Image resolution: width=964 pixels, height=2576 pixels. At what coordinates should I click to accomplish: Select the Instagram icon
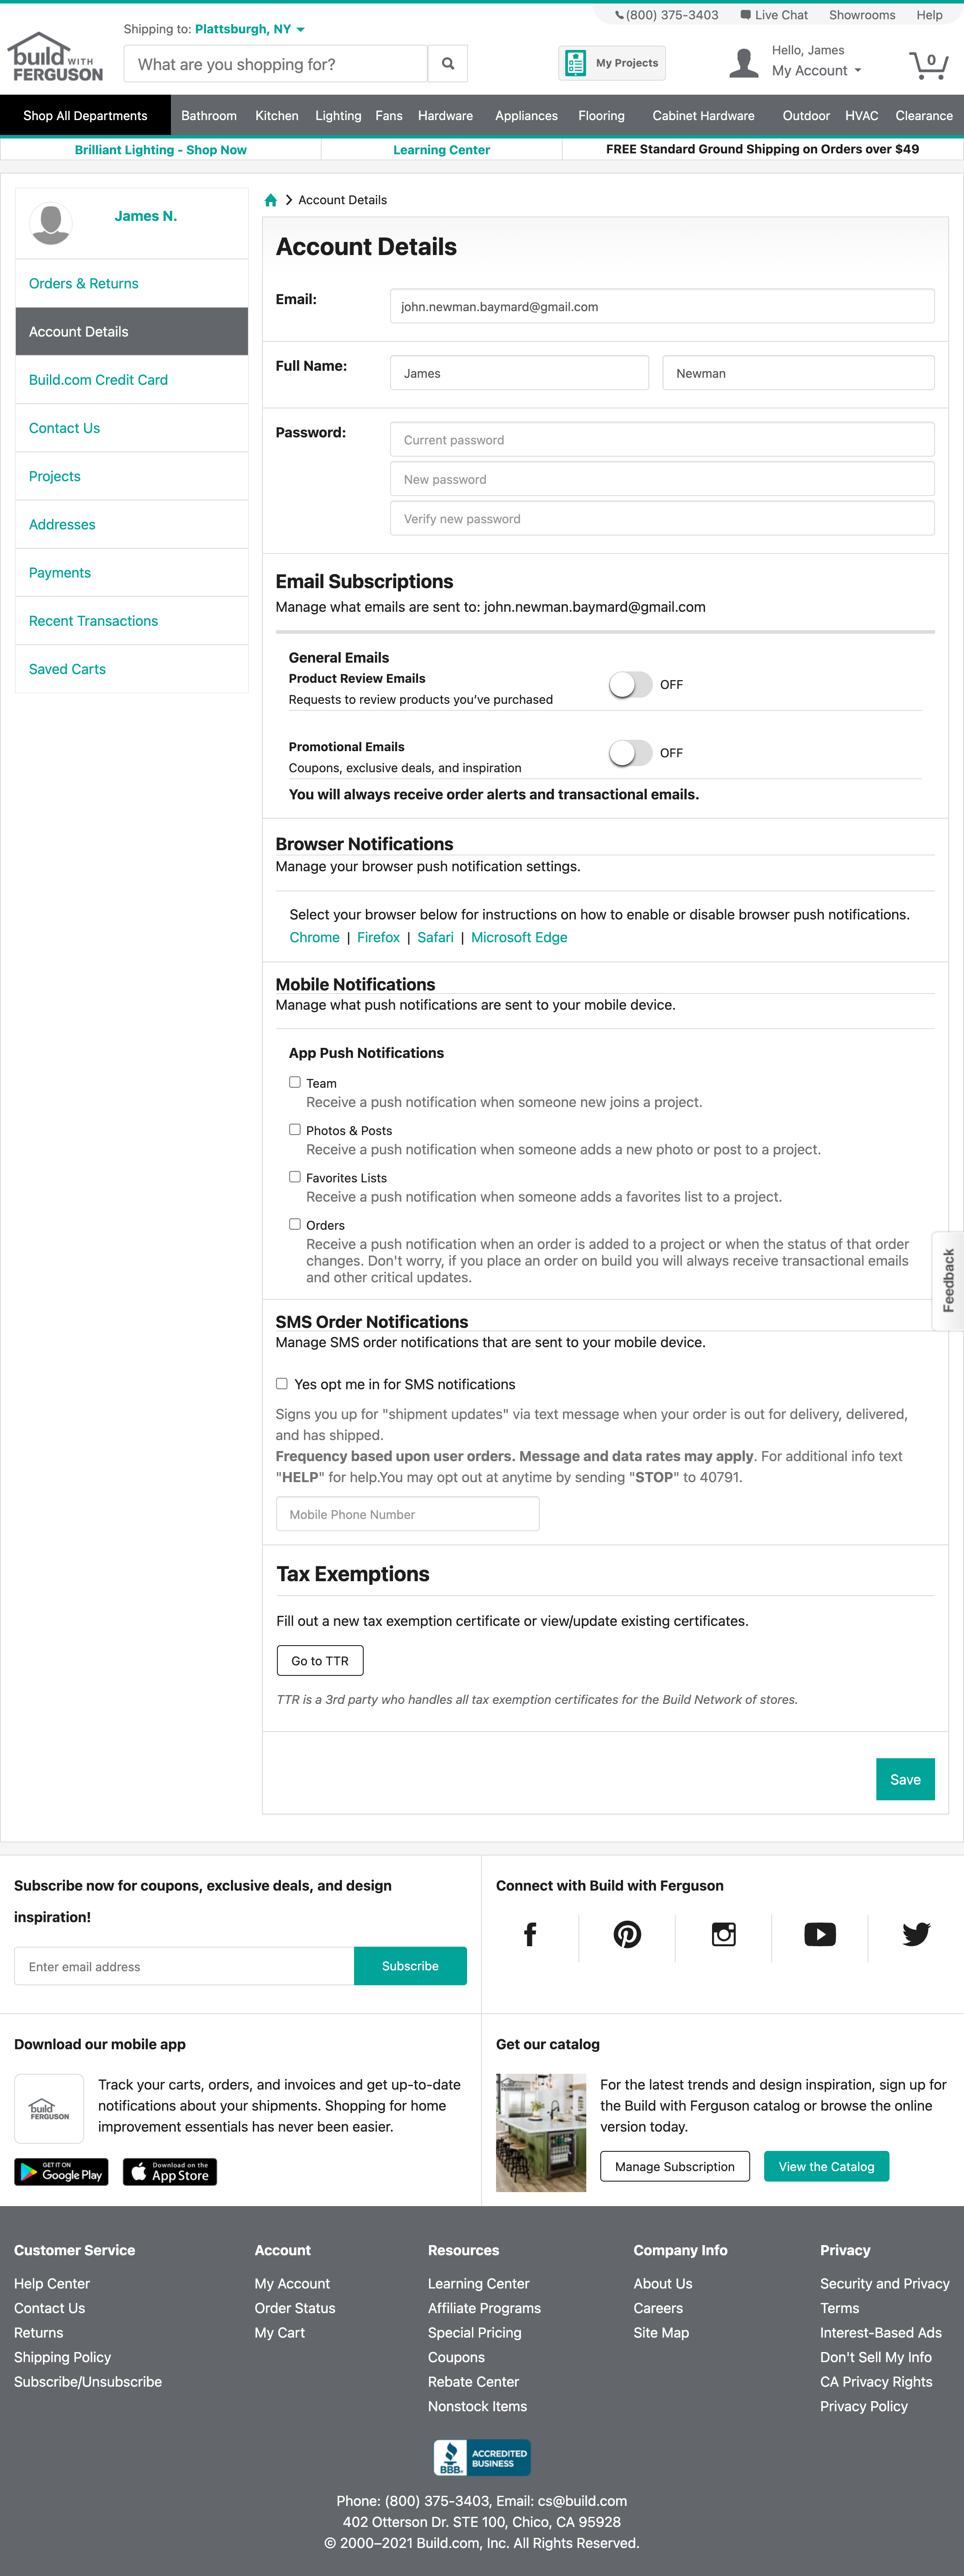coord(722,1935)
